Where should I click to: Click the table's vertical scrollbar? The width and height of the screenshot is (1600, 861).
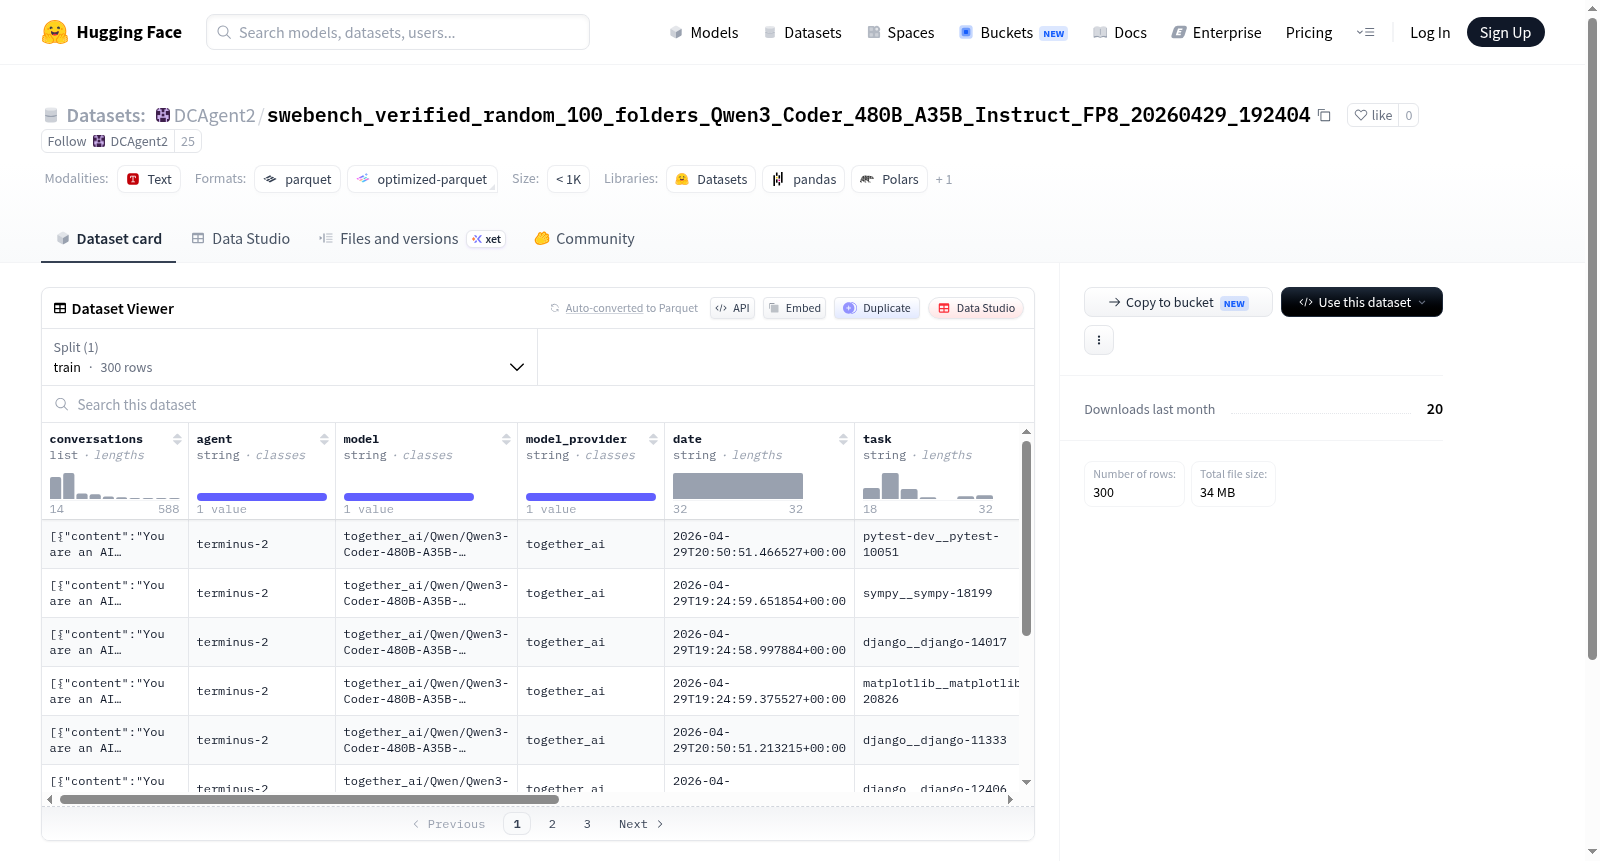(1026, 538)
